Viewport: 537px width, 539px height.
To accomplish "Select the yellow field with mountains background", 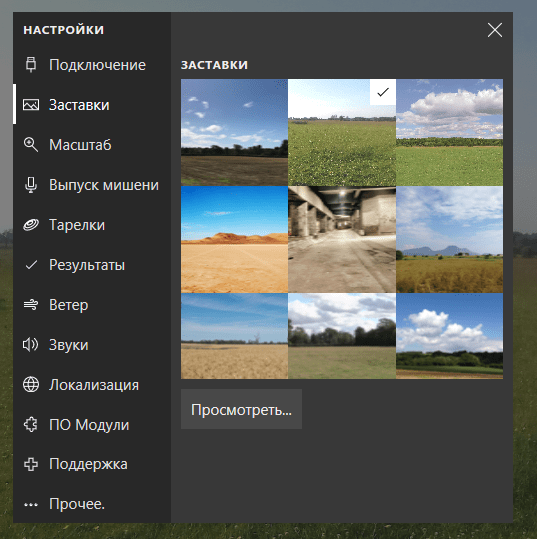I will (449, 239).
